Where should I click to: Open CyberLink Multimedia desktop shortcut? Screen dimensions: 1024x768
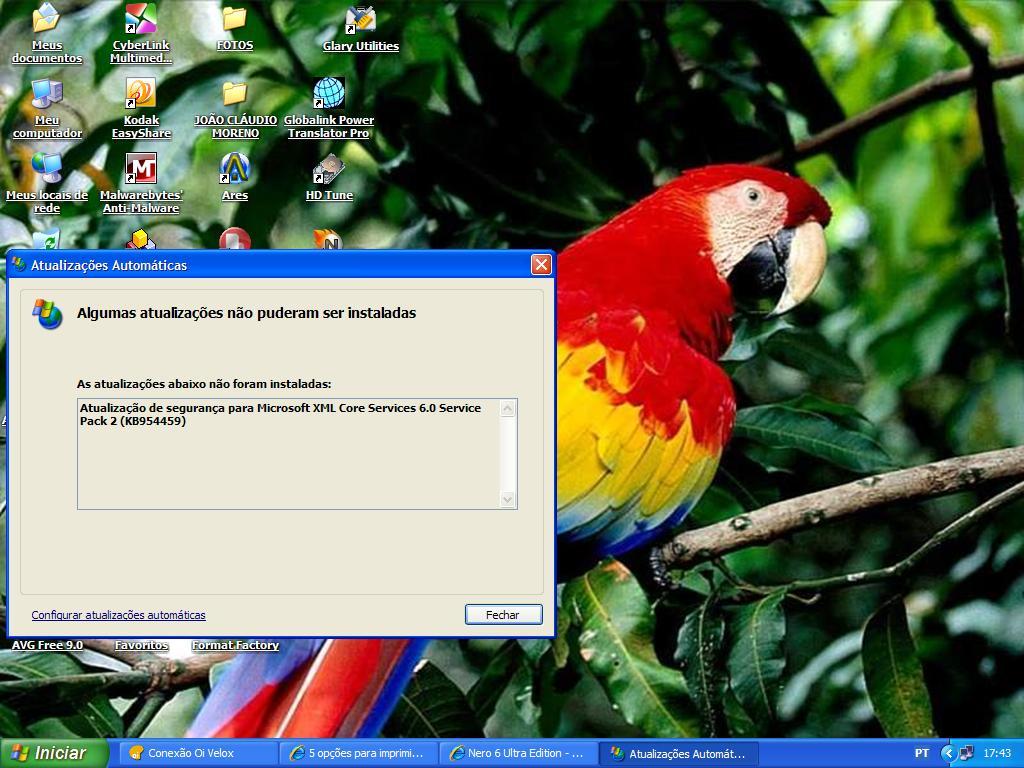pos(141,33)
